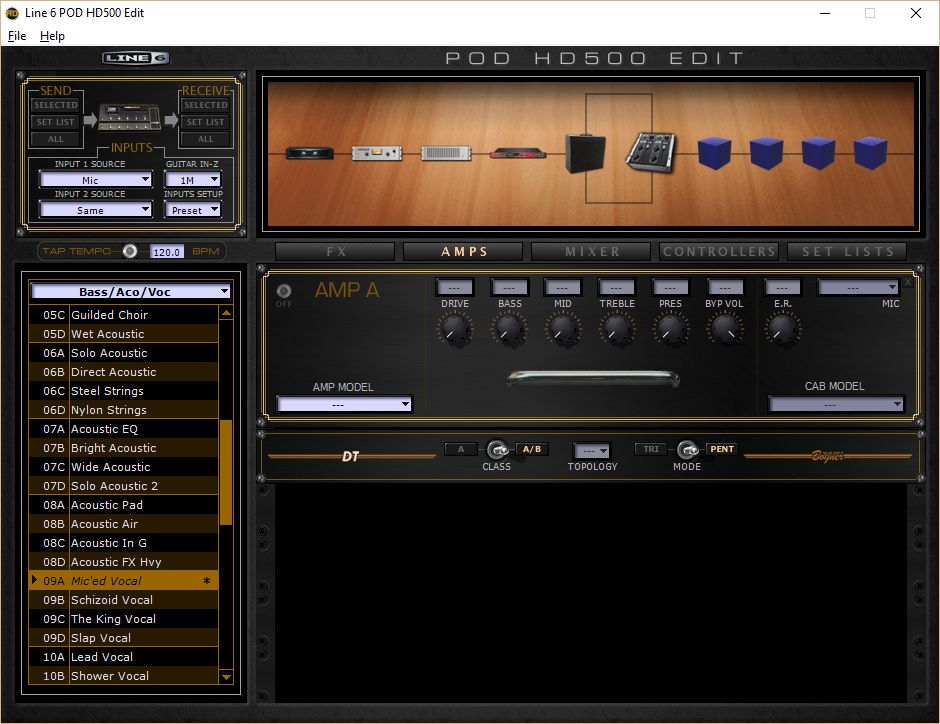Click the tempo BPM value field
The image size is (940, 724).
point(167,252)
